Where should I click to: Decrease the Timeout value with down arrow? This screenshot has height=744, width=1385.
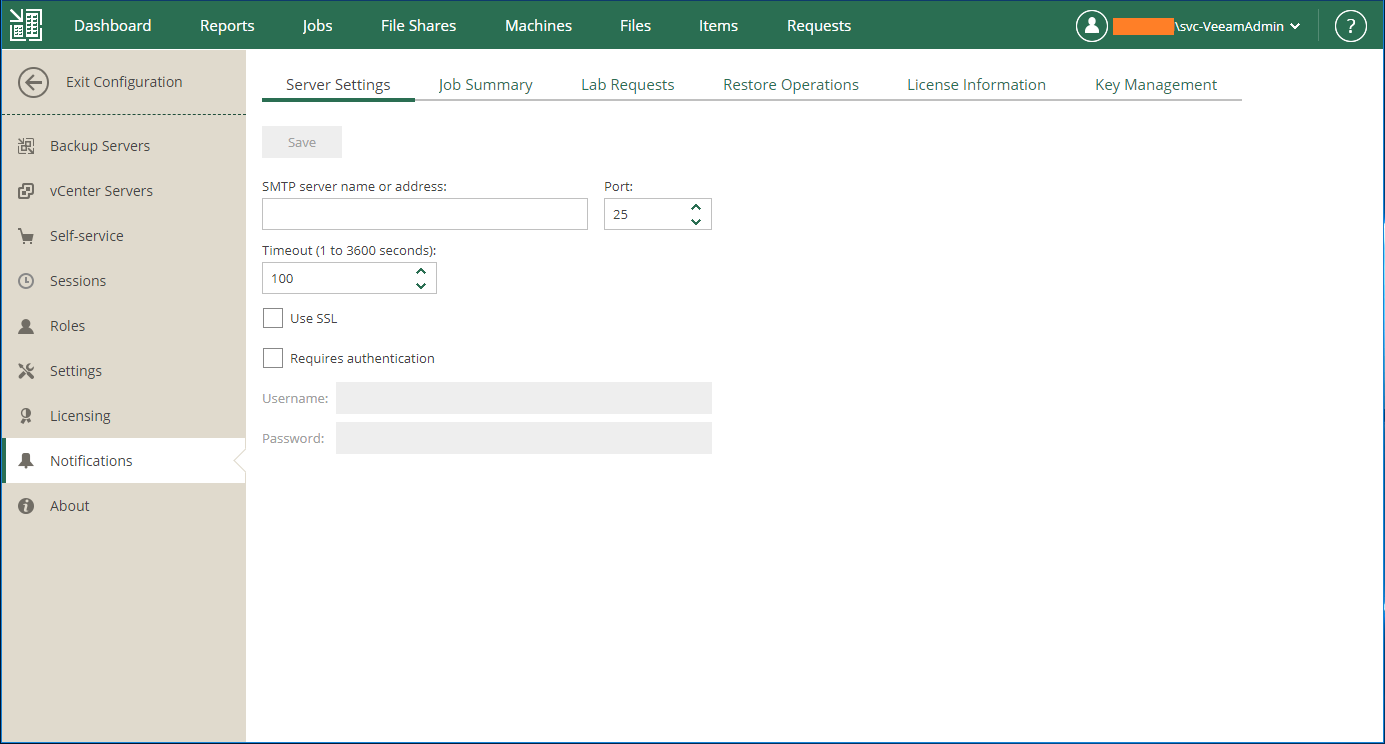(421, 285)
